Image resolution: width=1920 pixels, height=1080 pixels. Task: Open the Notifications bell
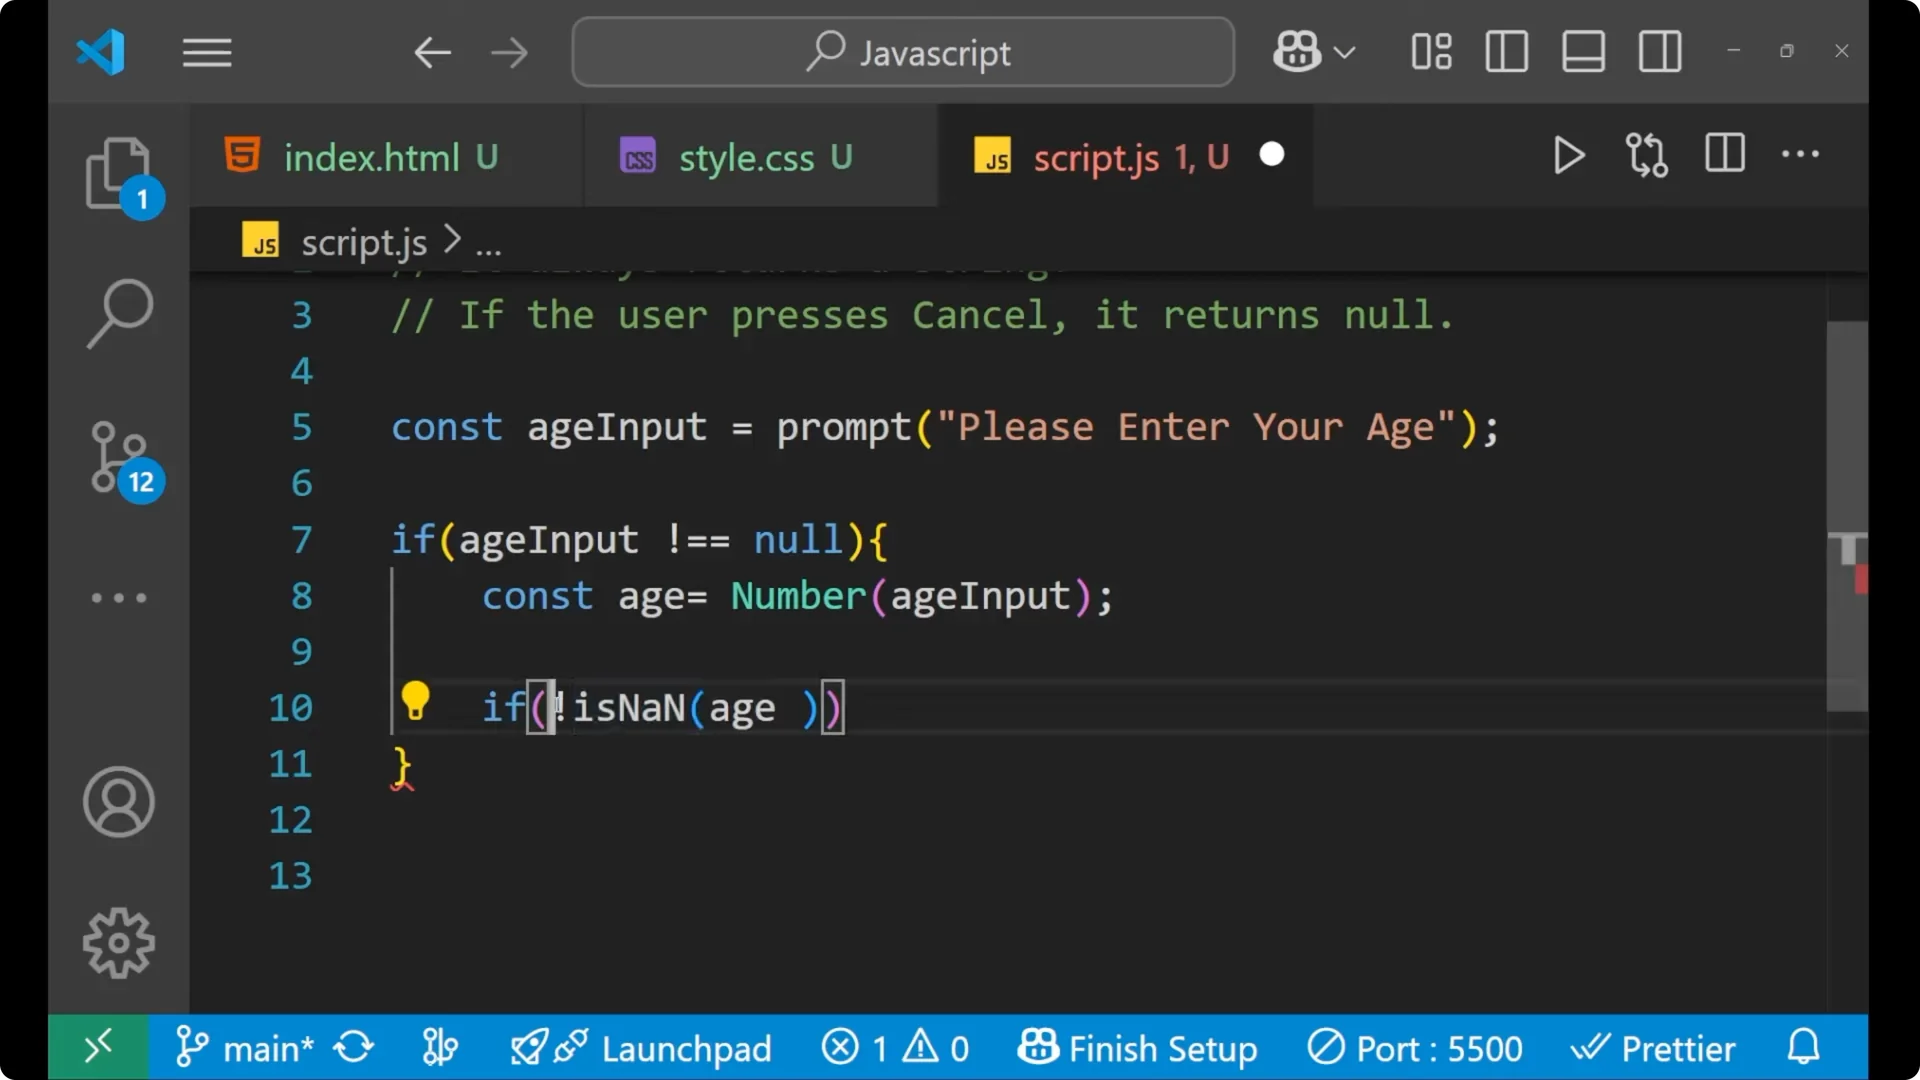click(1802, 1047)
